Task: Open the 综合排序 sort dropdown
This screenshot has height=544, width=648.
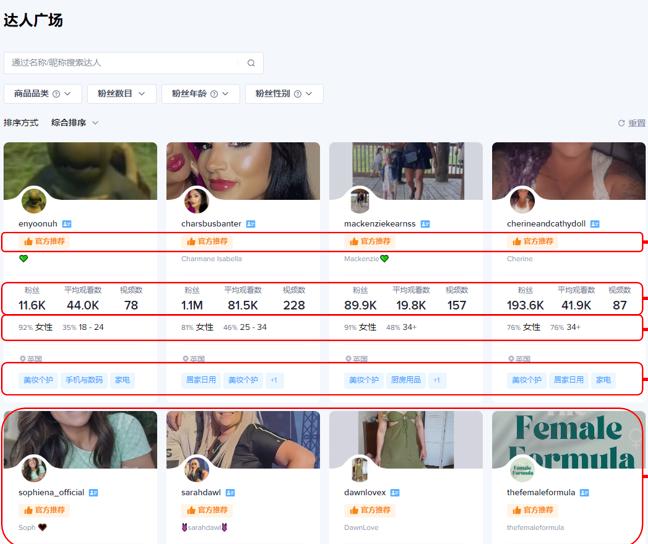Action: [x=75, y=123]
